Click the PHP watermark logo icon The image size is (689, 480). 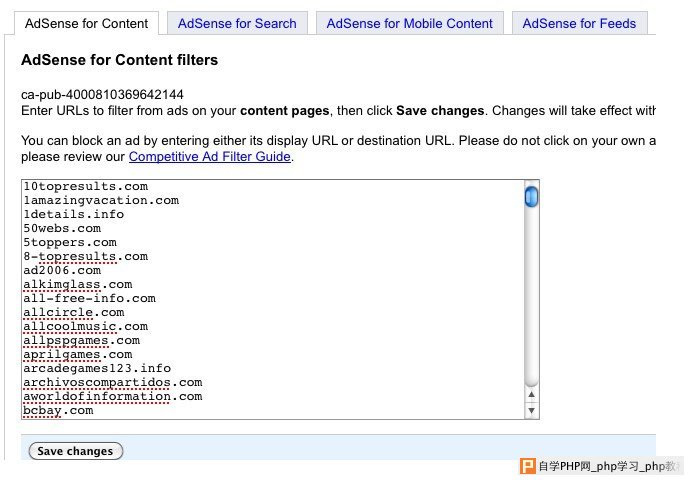click(x=525, y=467)
